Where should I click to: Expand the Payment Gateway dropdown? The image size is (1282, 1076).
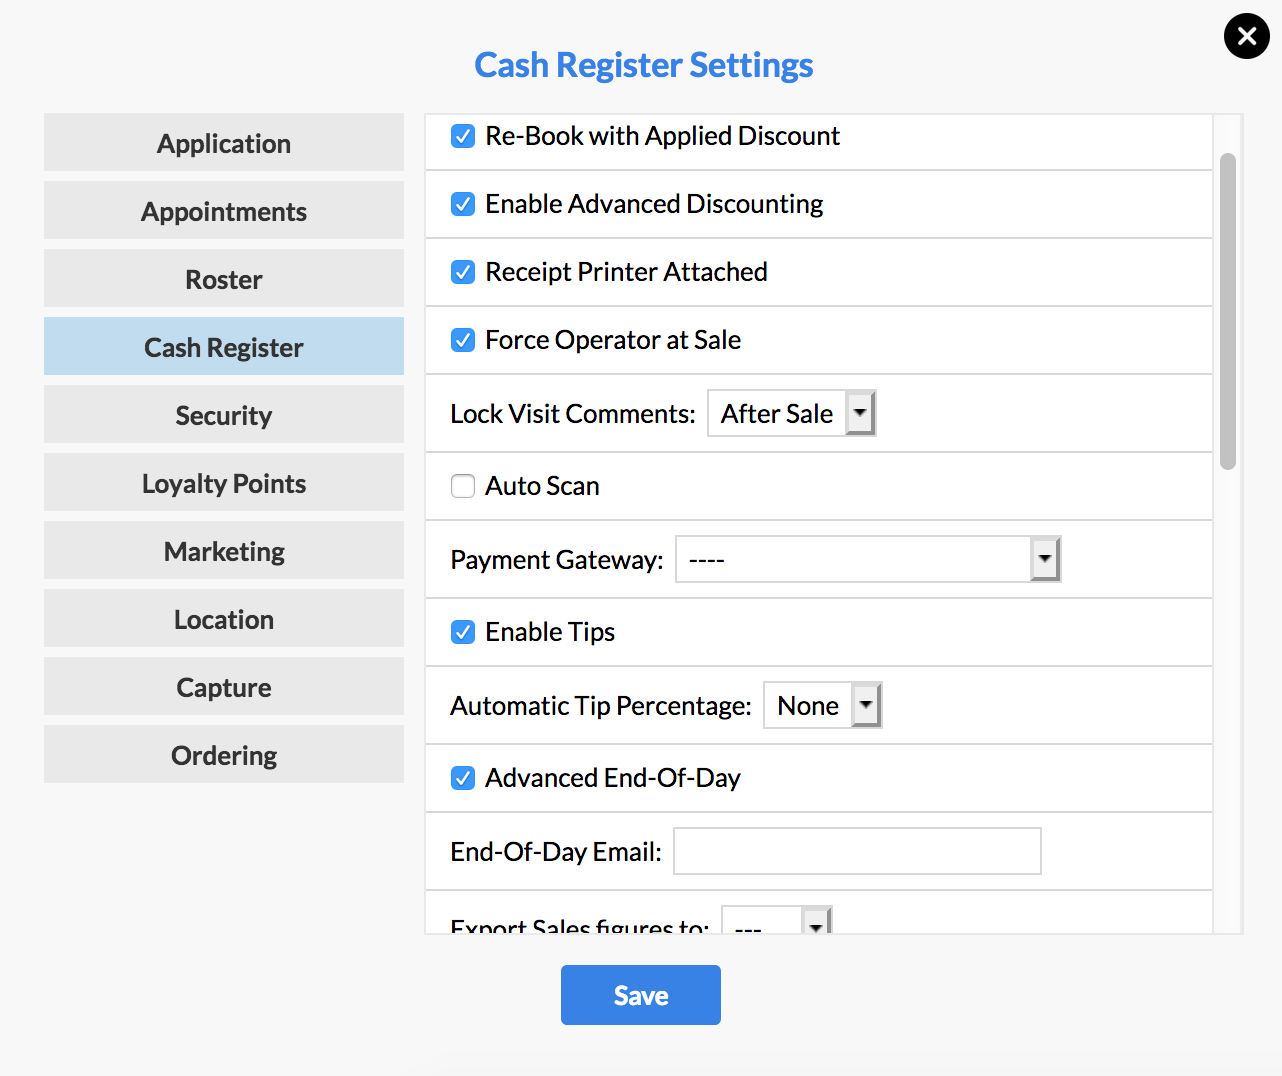coord(868,559)
